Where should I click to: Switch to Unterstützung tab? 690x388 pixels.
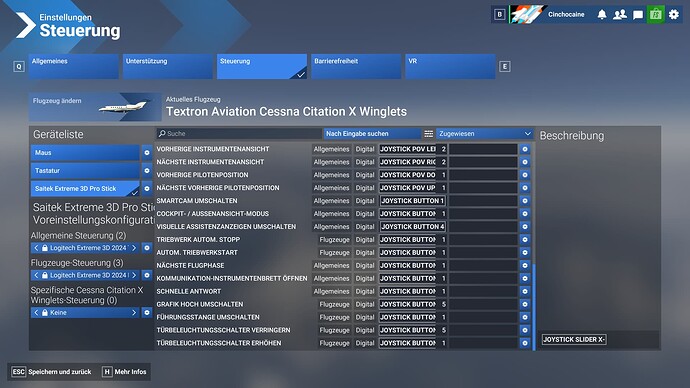(x=168, y=66)
